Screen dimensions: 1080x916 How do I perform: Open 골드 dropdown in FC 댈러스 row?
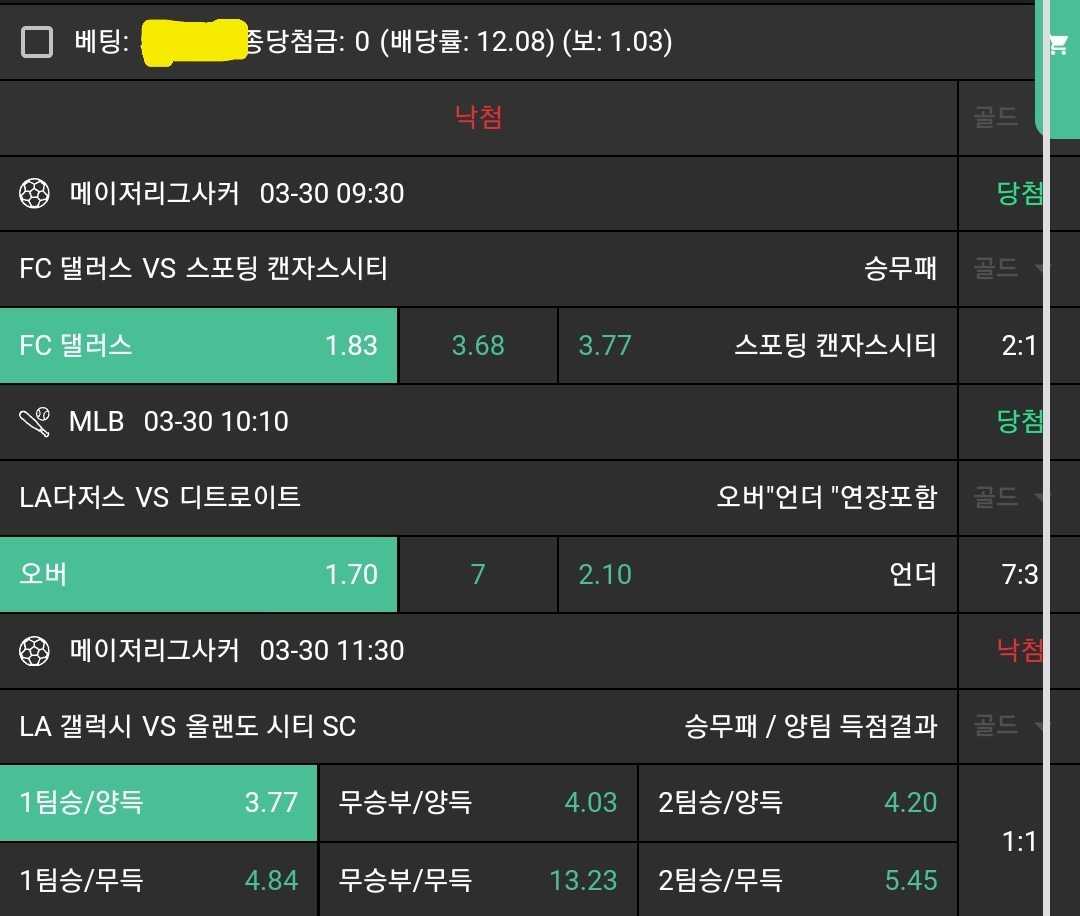pyautogui.click(x=1008, y=268)
